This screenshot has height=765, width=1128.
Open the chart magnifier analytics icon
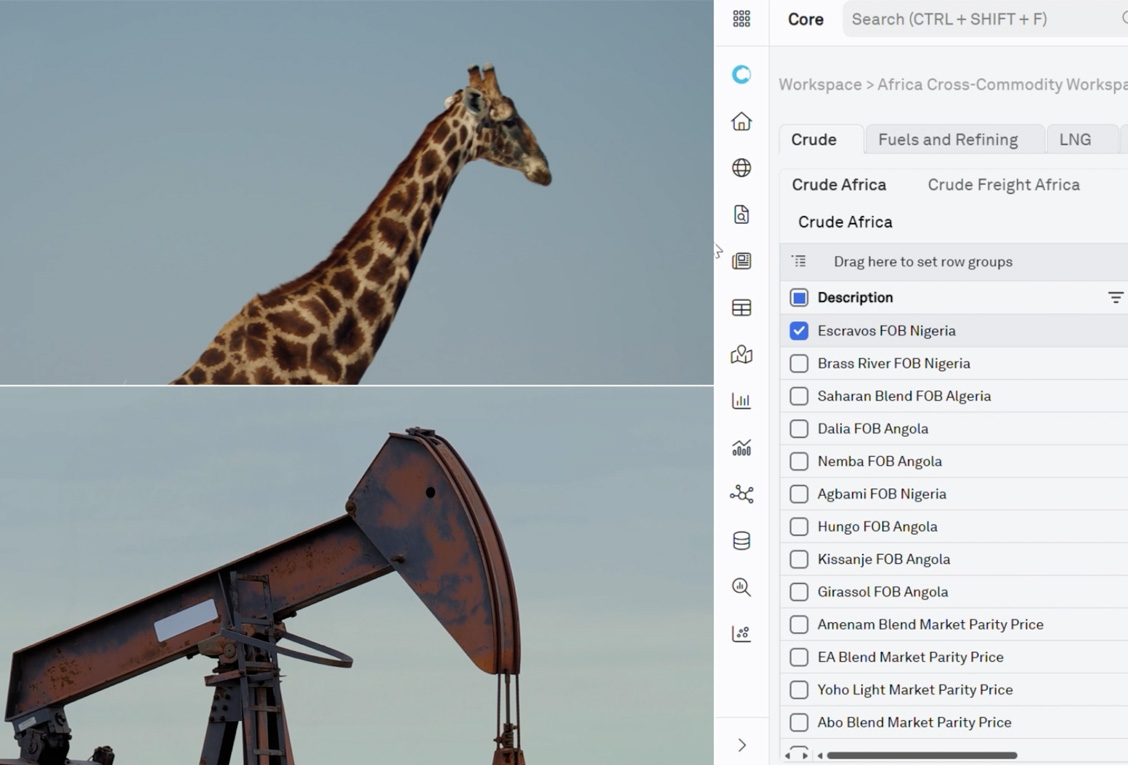[742, 587]
